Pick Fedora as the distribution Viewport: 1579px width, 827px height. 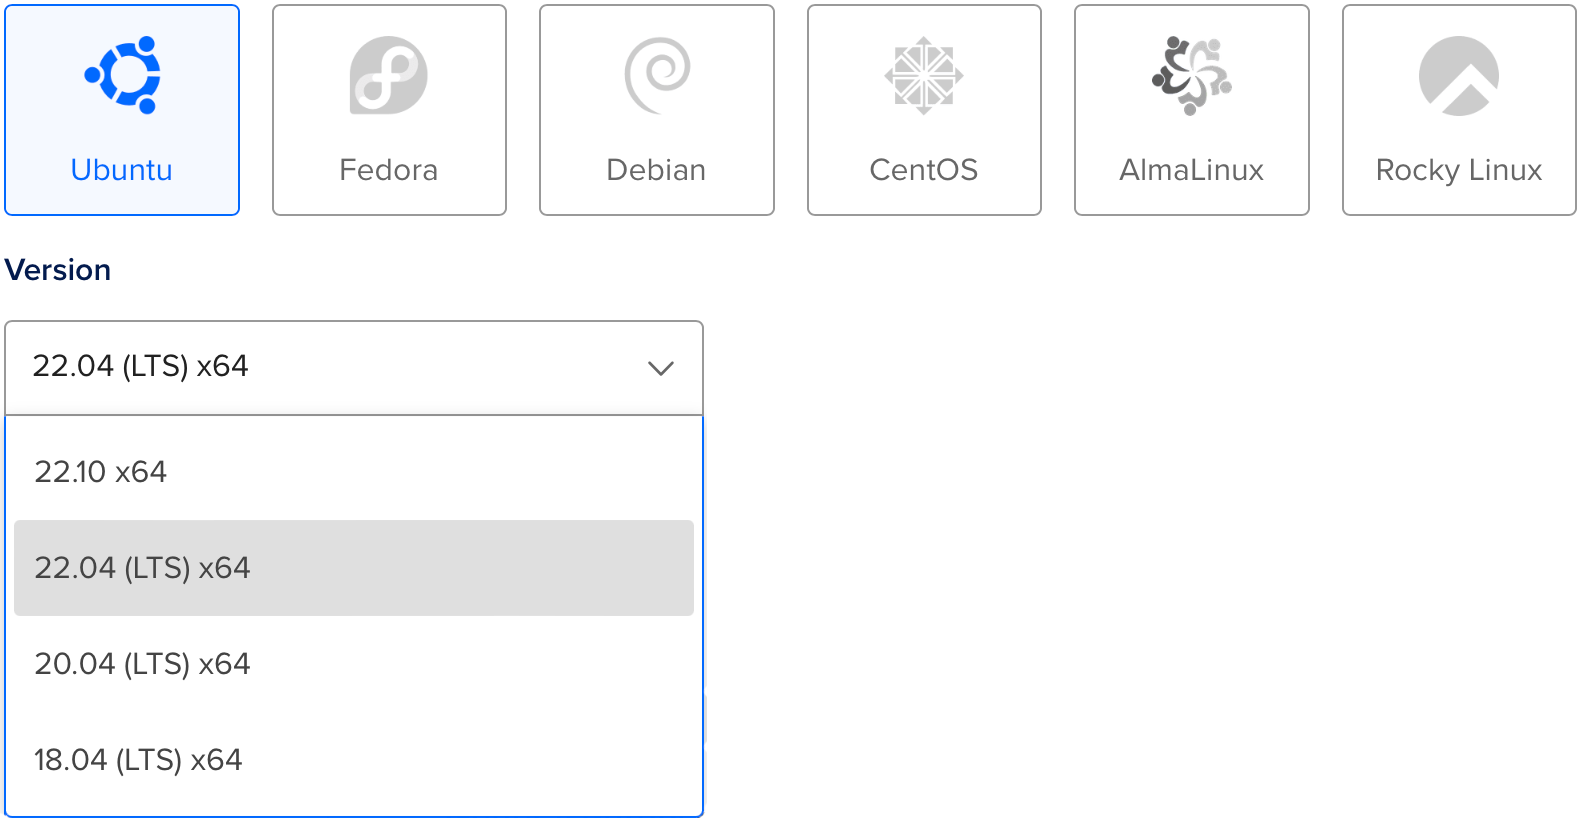tap(389, 108)
